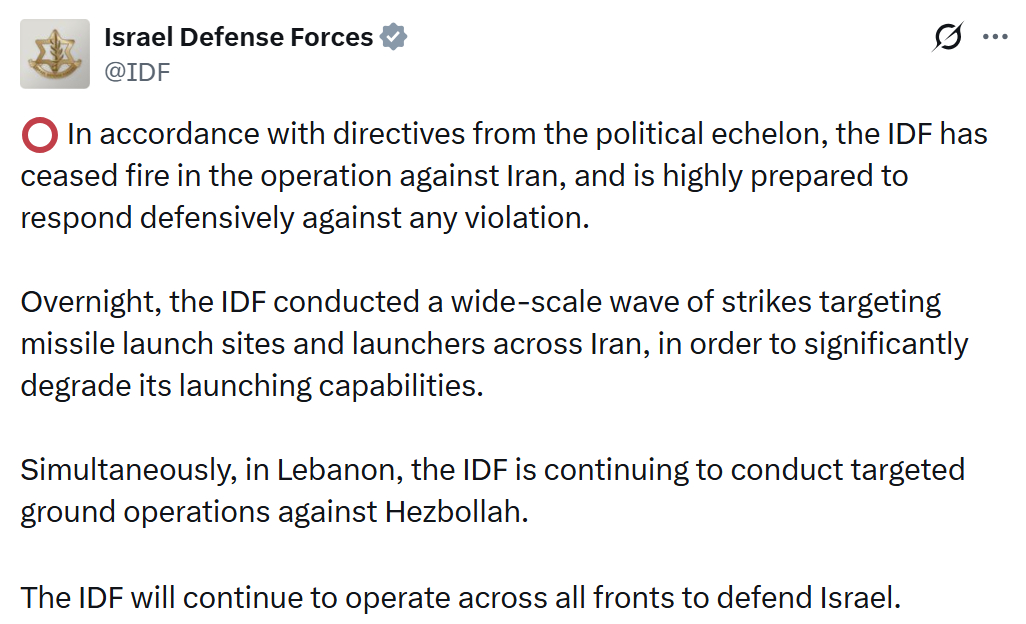The width and height of the screenshot is (1026, 624).
Task: Open the @IDF handle link
Action: (137, 72)
